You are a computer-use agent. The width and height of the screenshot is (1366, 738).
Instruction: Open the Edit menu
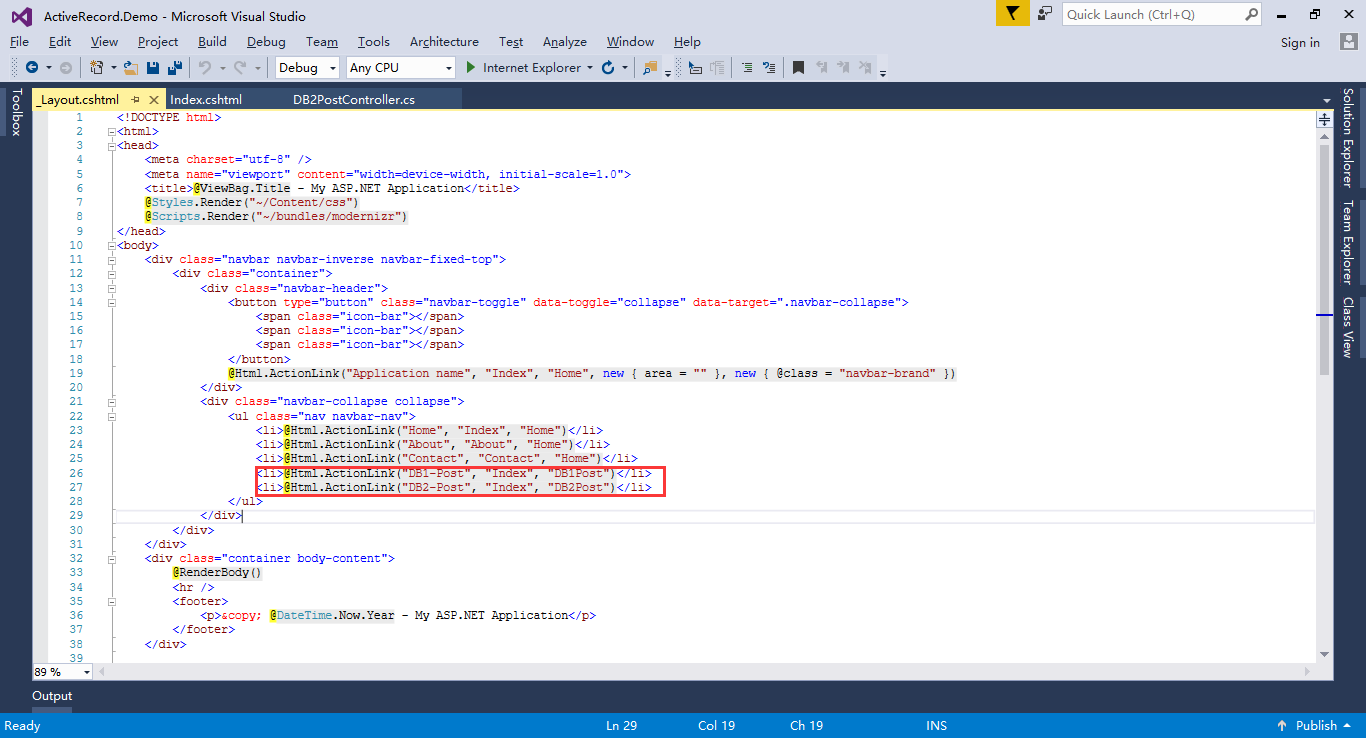click(x=60, y=42)
